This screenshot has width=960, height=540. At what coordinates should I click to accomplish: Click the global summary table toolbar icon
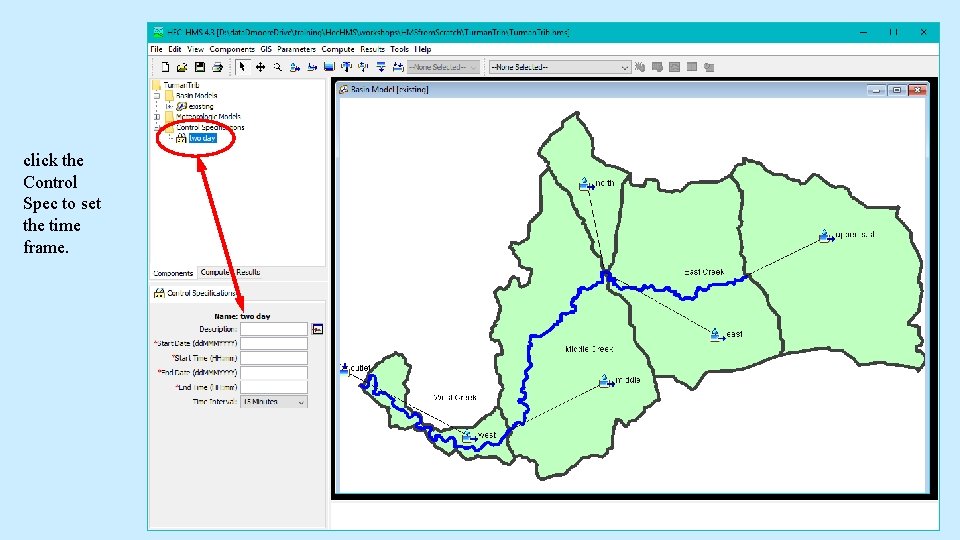click(657, 67)
